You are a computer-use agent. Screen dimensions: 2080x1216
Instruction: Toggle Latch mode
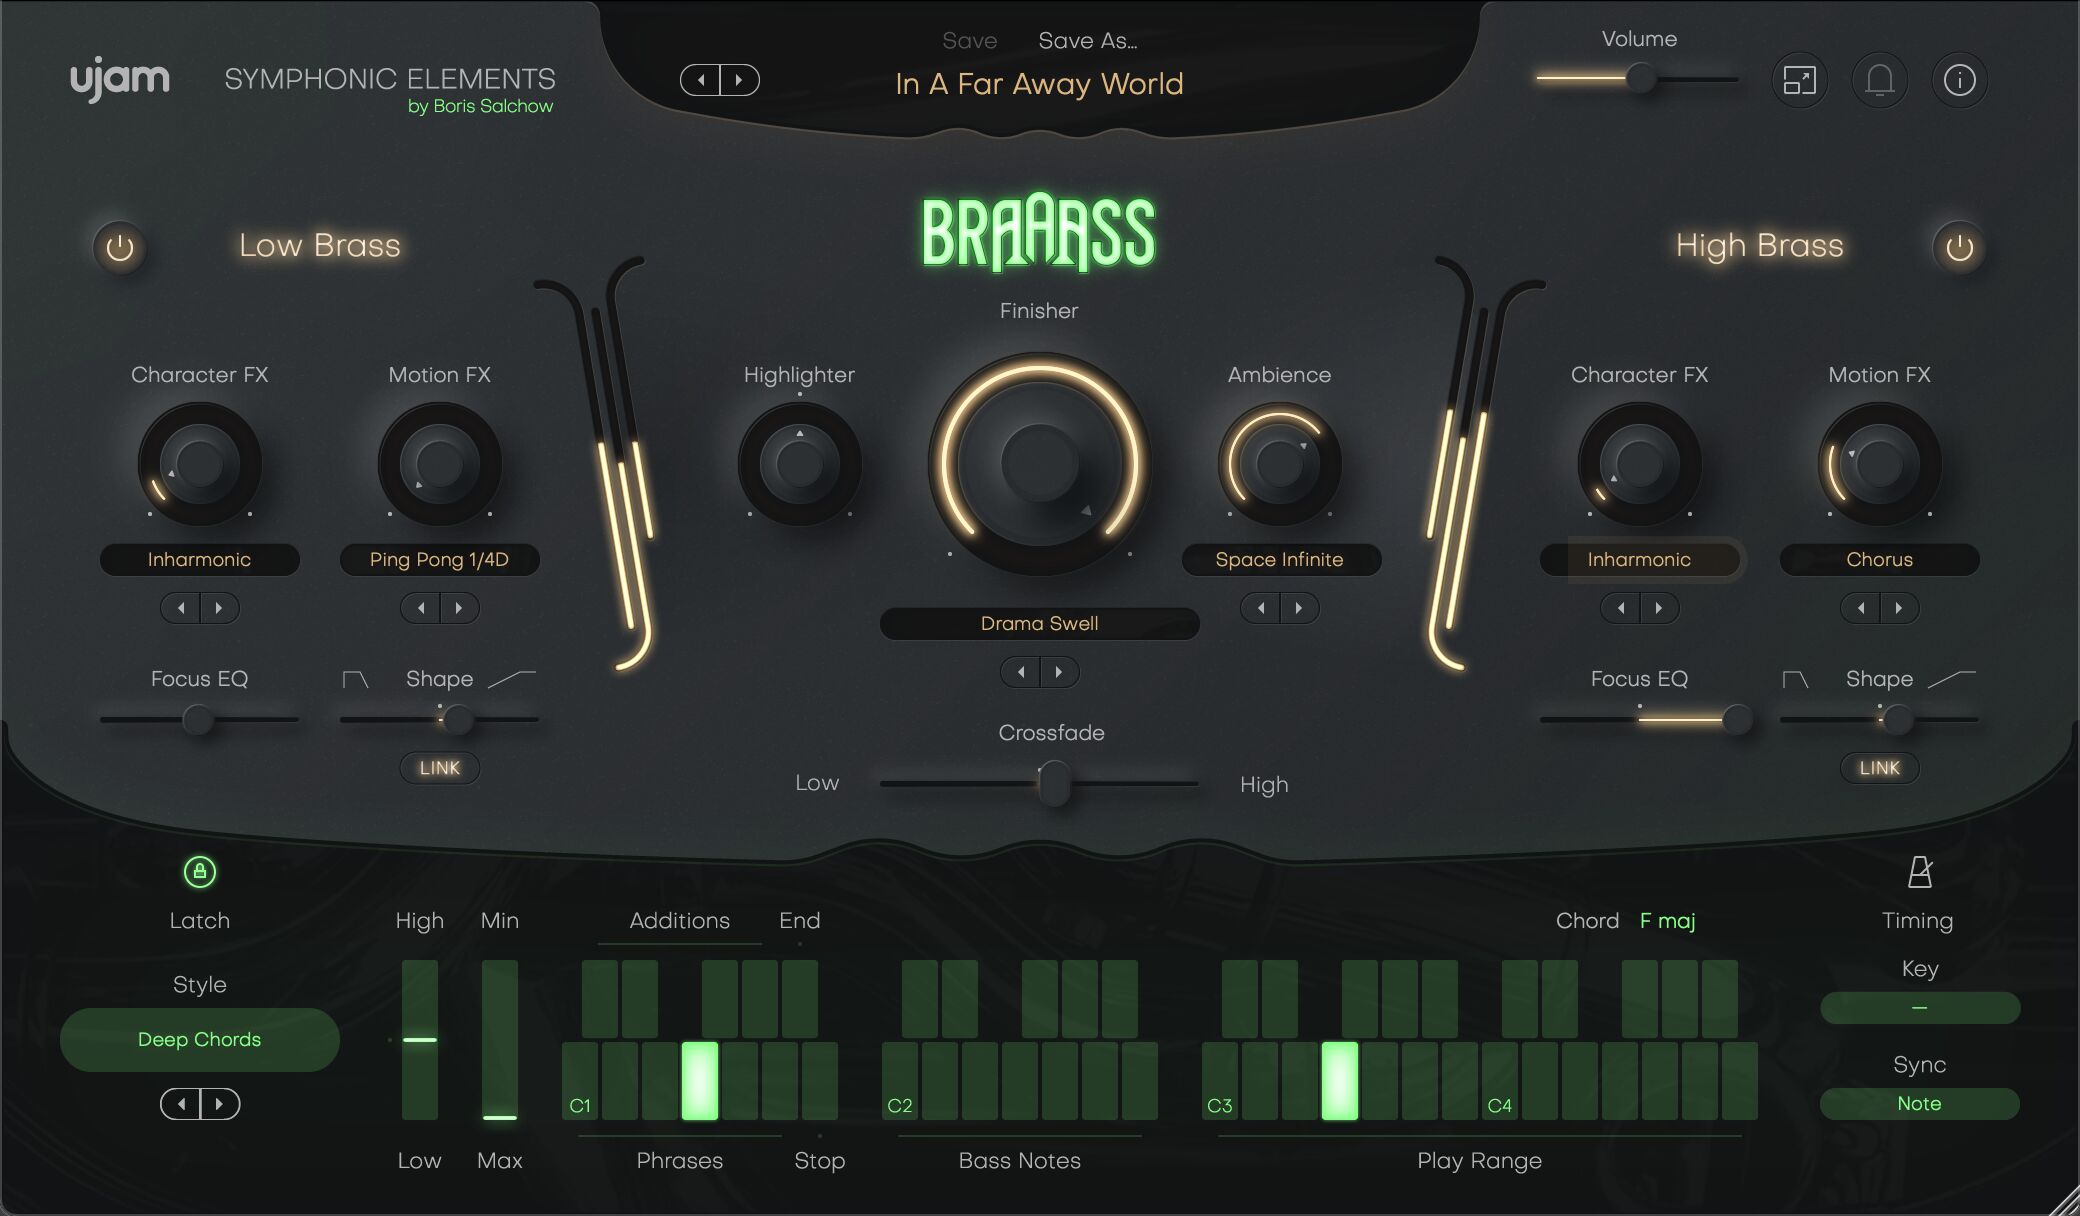click(x=199, y=872)
